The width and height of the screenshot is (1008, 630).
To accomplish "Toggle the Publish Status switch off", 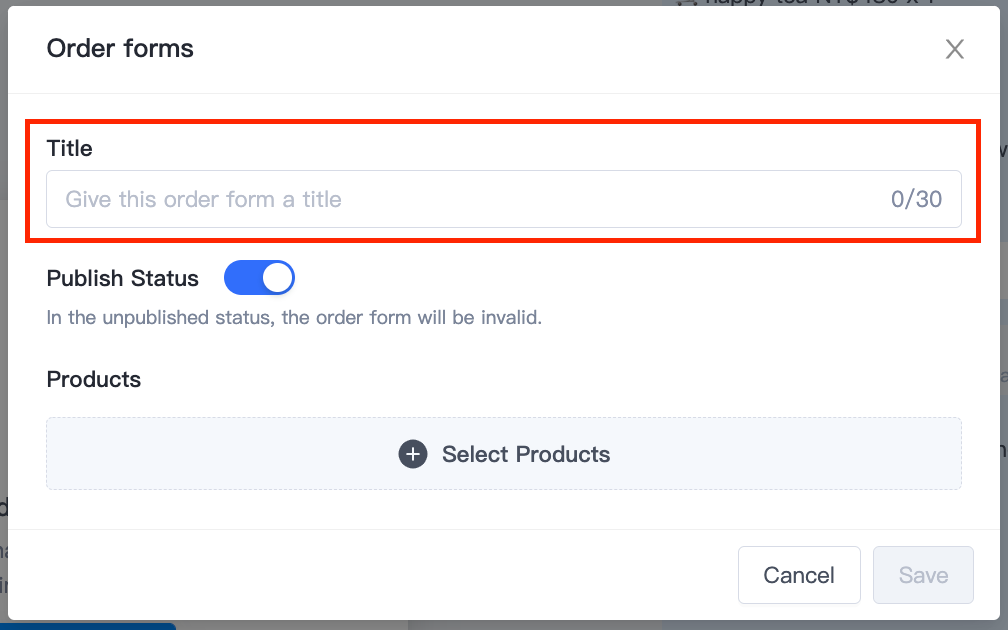I will 259,278.
